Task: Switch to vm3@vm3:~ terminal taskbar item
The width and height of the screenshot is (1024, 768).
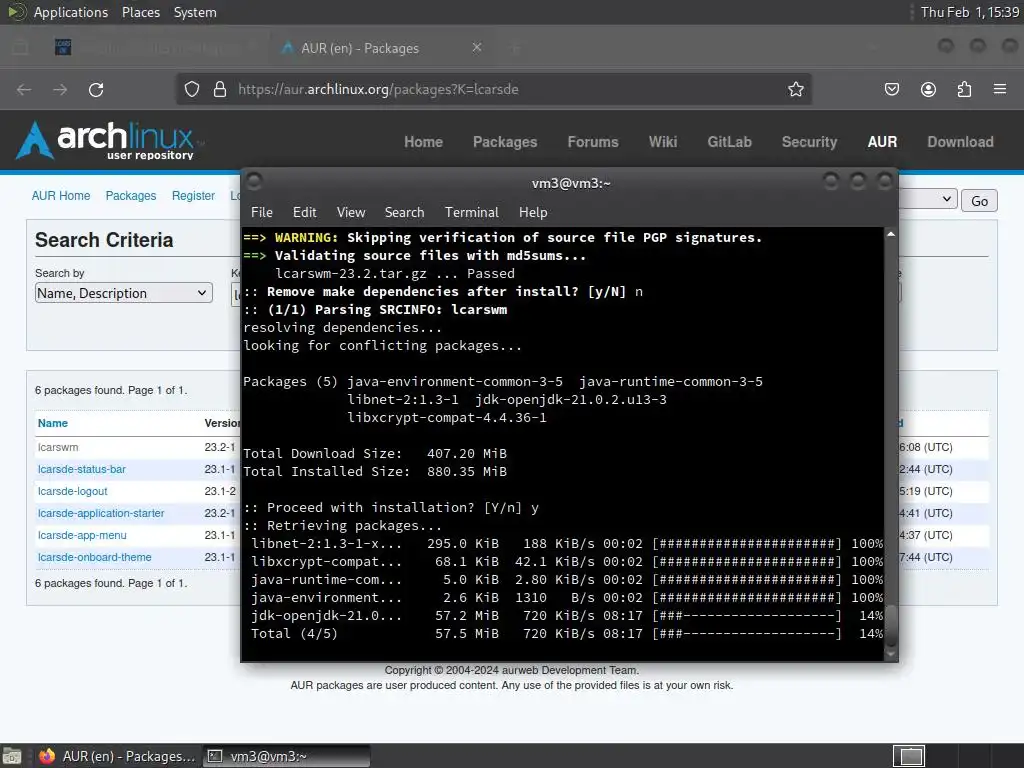Action: coord(286,756)
